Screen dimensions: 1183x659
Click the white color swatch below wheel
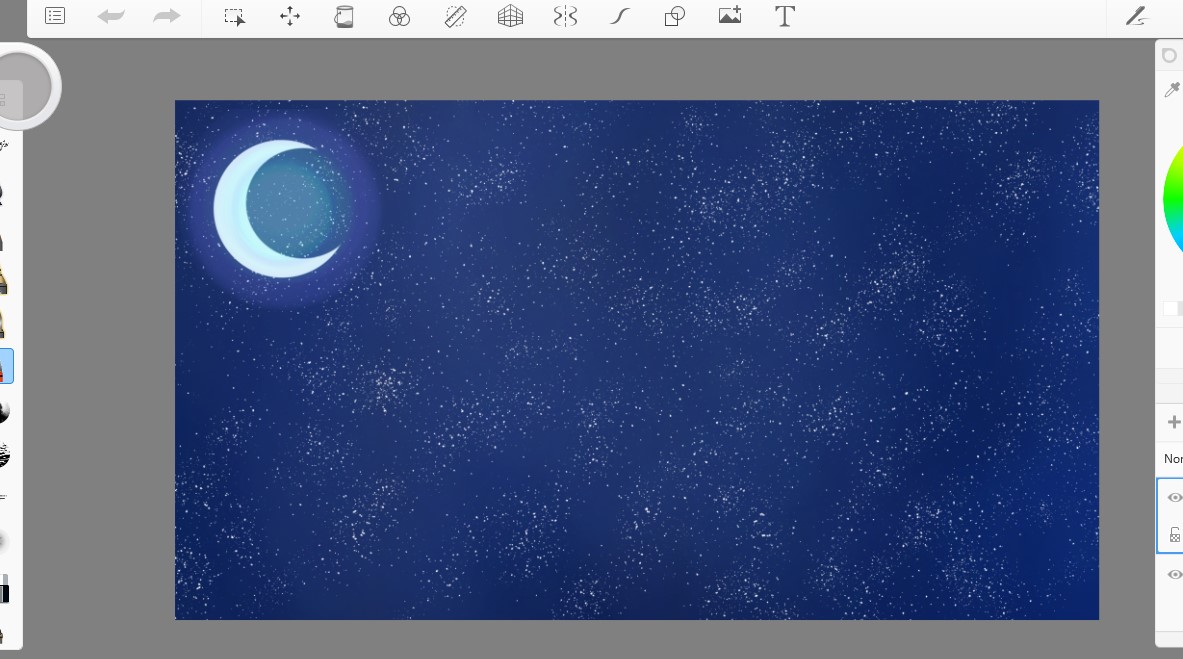coord(1170,308)
